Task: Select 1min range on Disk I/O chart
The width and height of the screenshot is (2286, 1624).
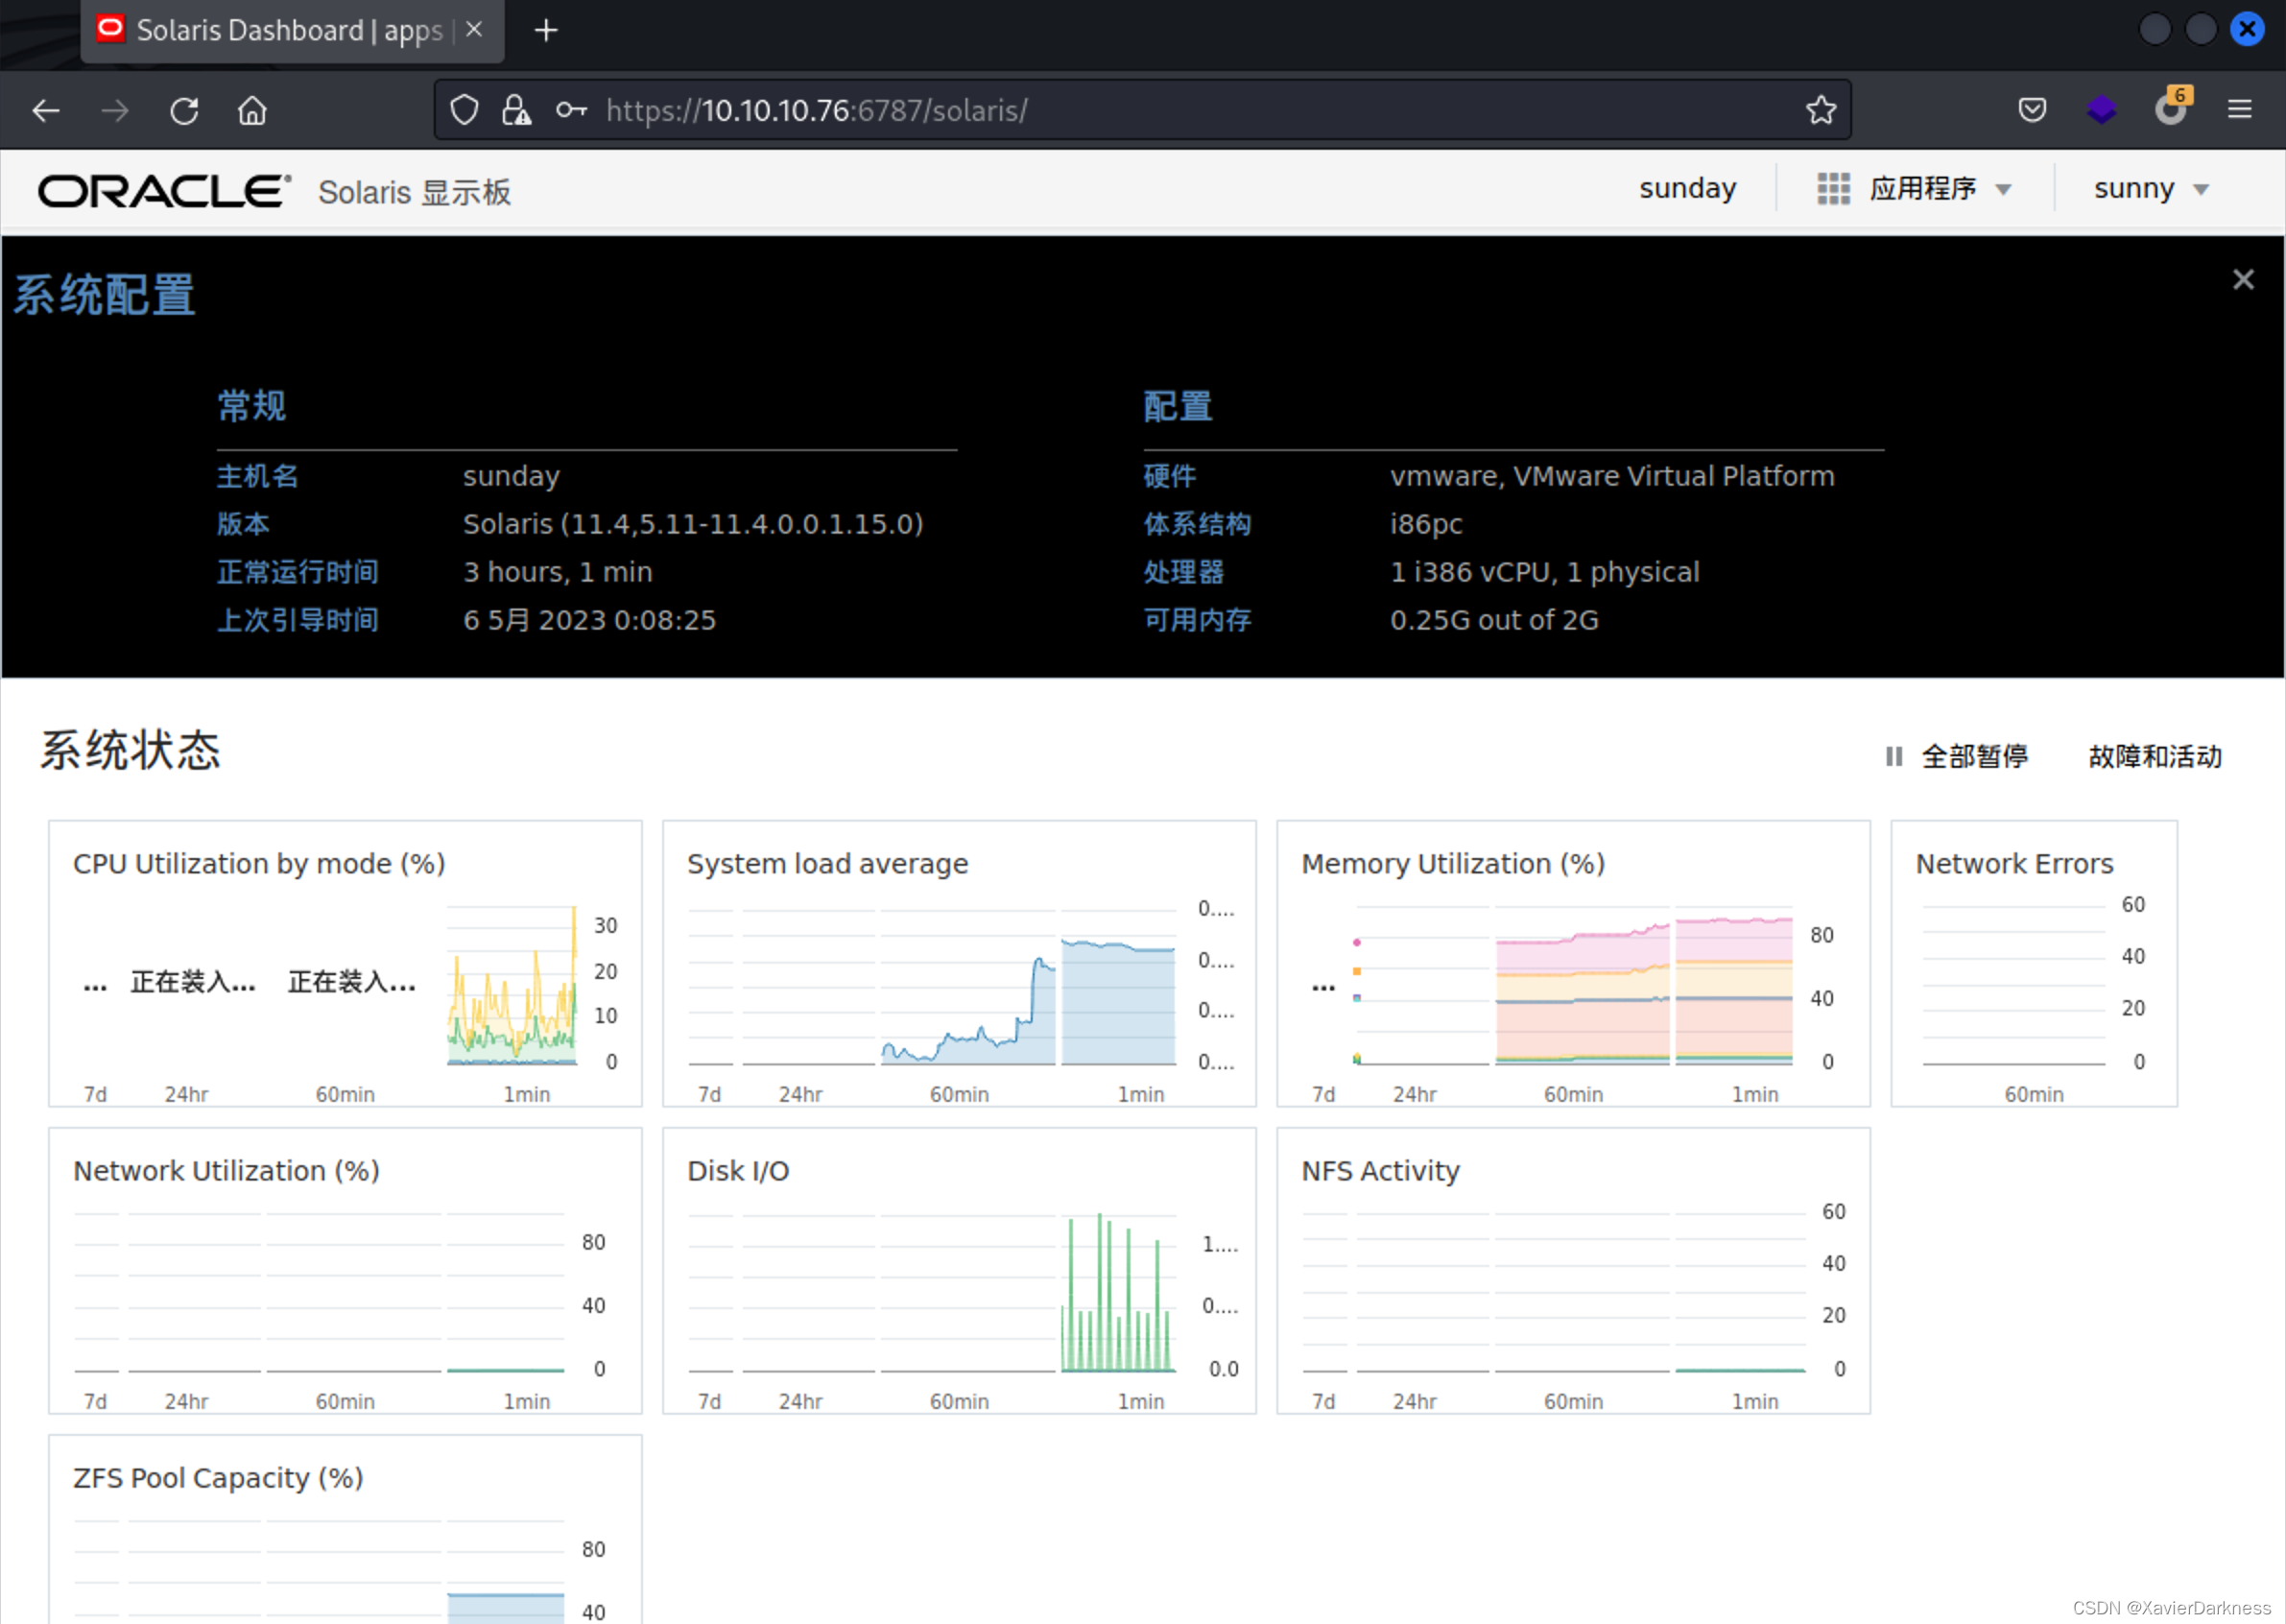Action: click(x=1141, y=1402)
